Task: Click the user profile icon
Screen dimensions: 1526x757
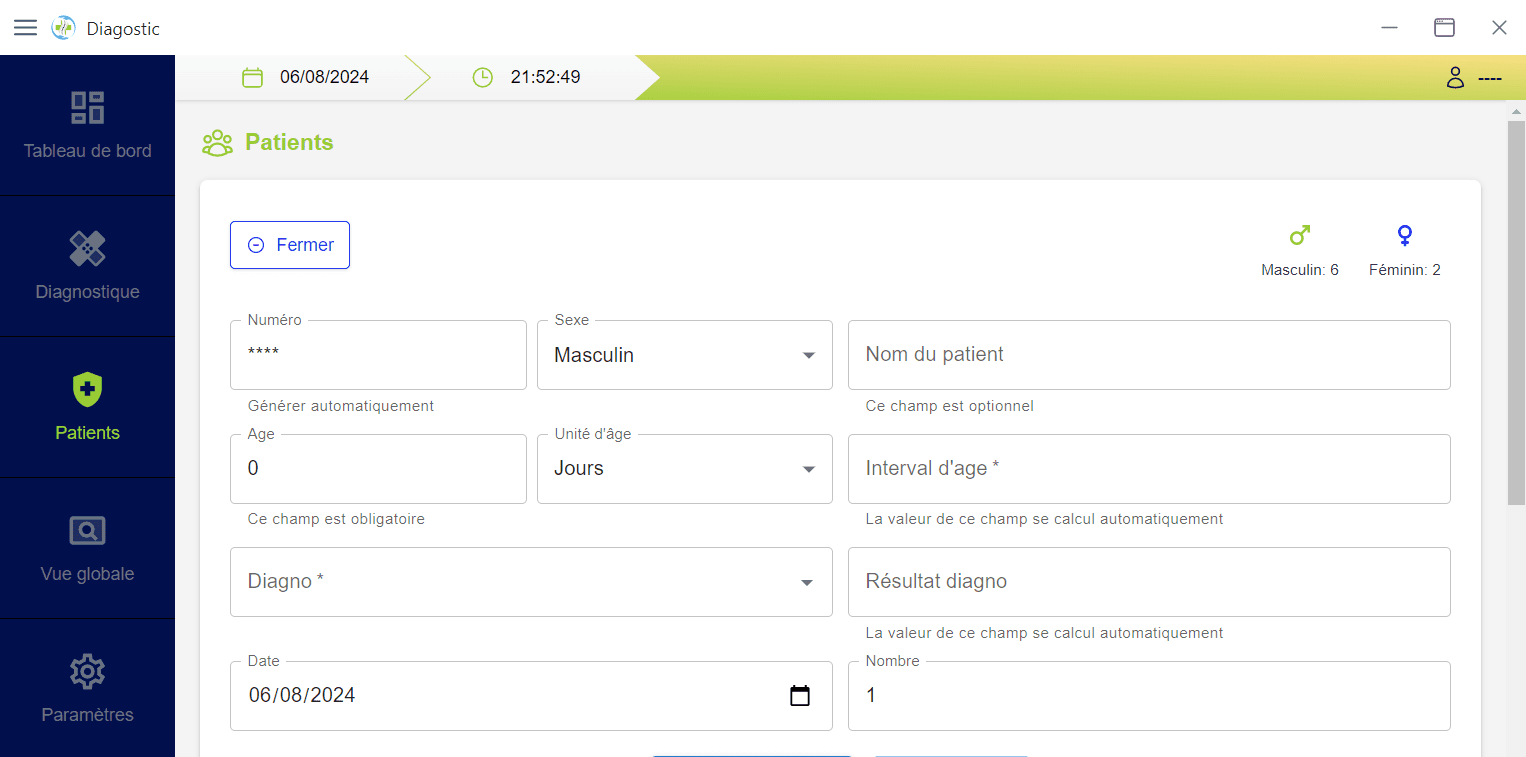Action: pos(1455,77)
